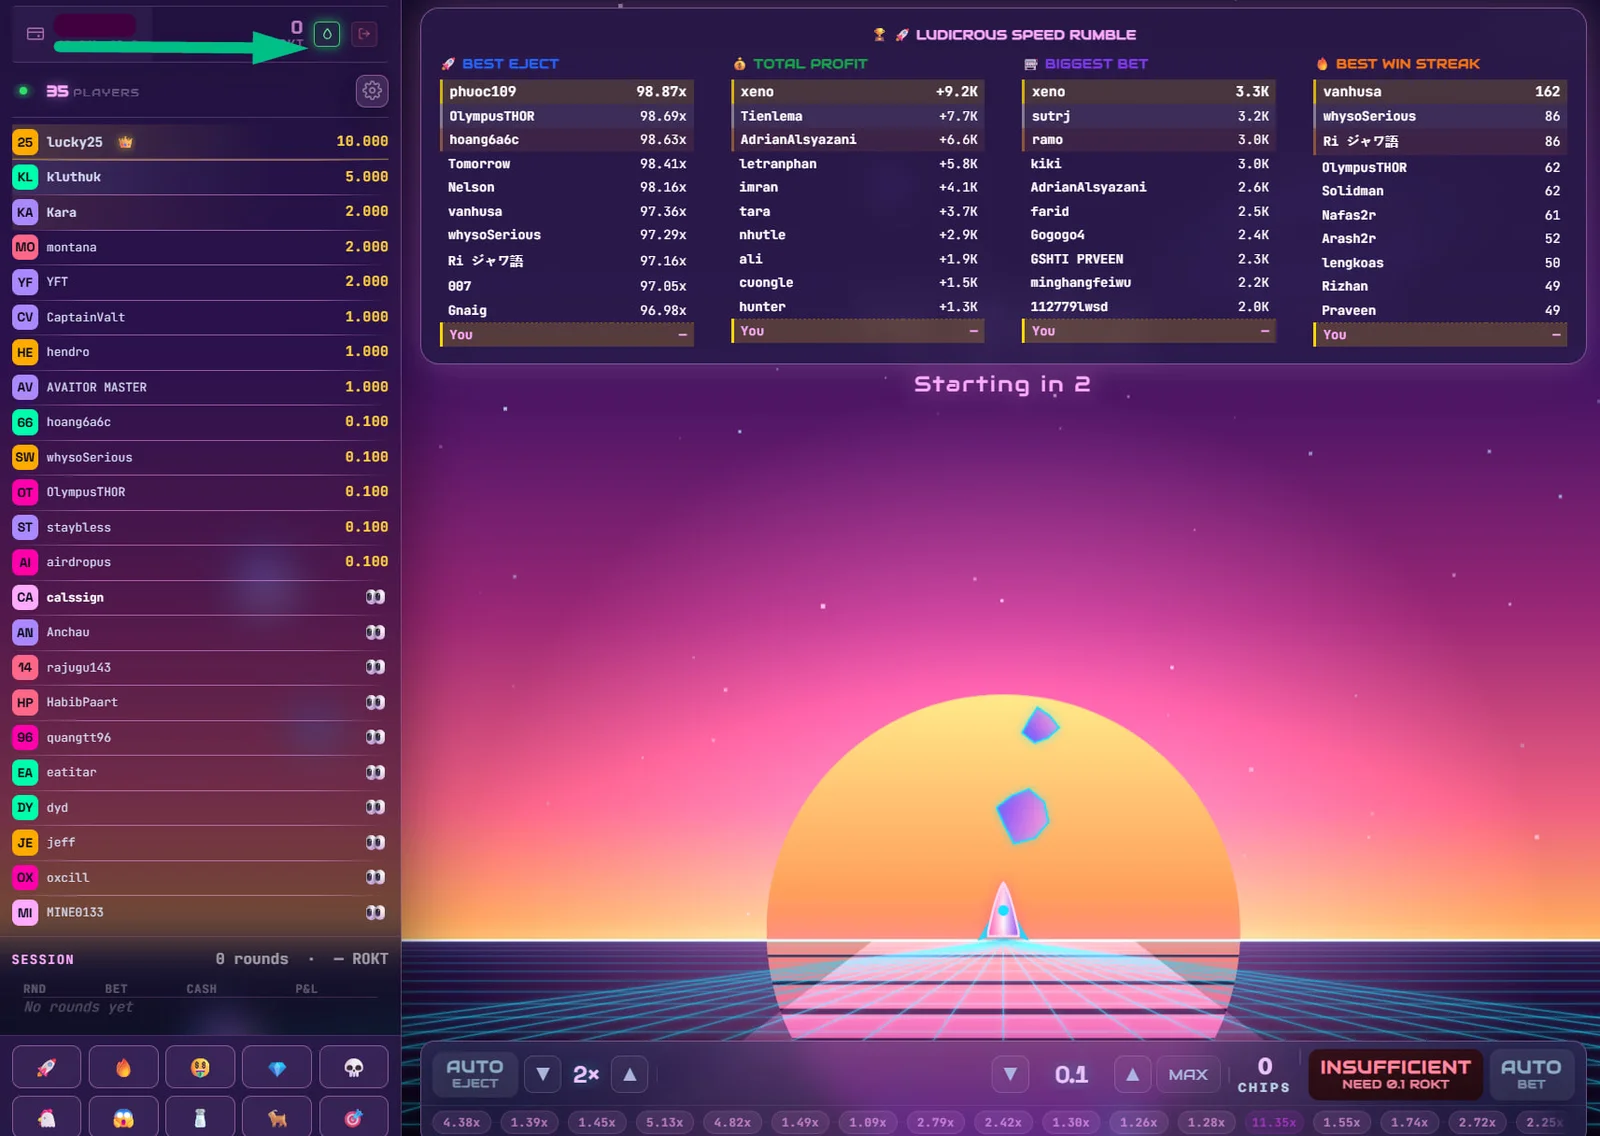Toggle the Auto Eject option

[x=475, y=1074]
